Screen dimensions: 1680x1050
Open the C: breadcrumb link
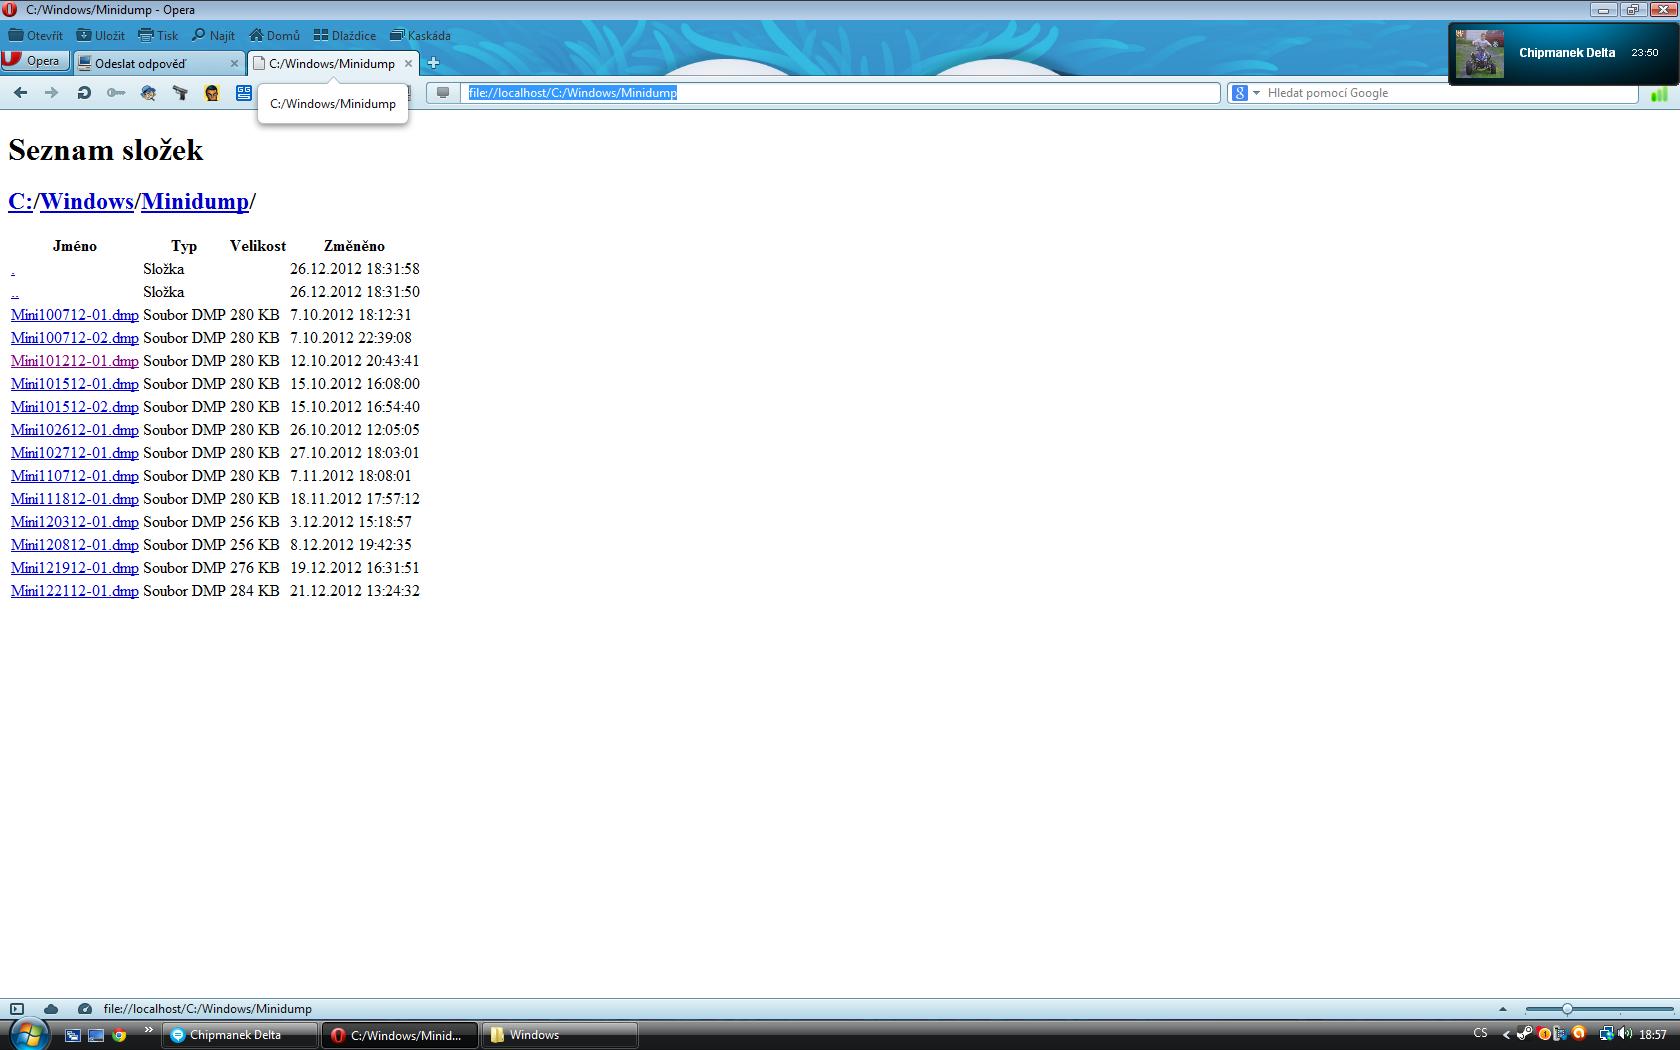pos(20,201)
